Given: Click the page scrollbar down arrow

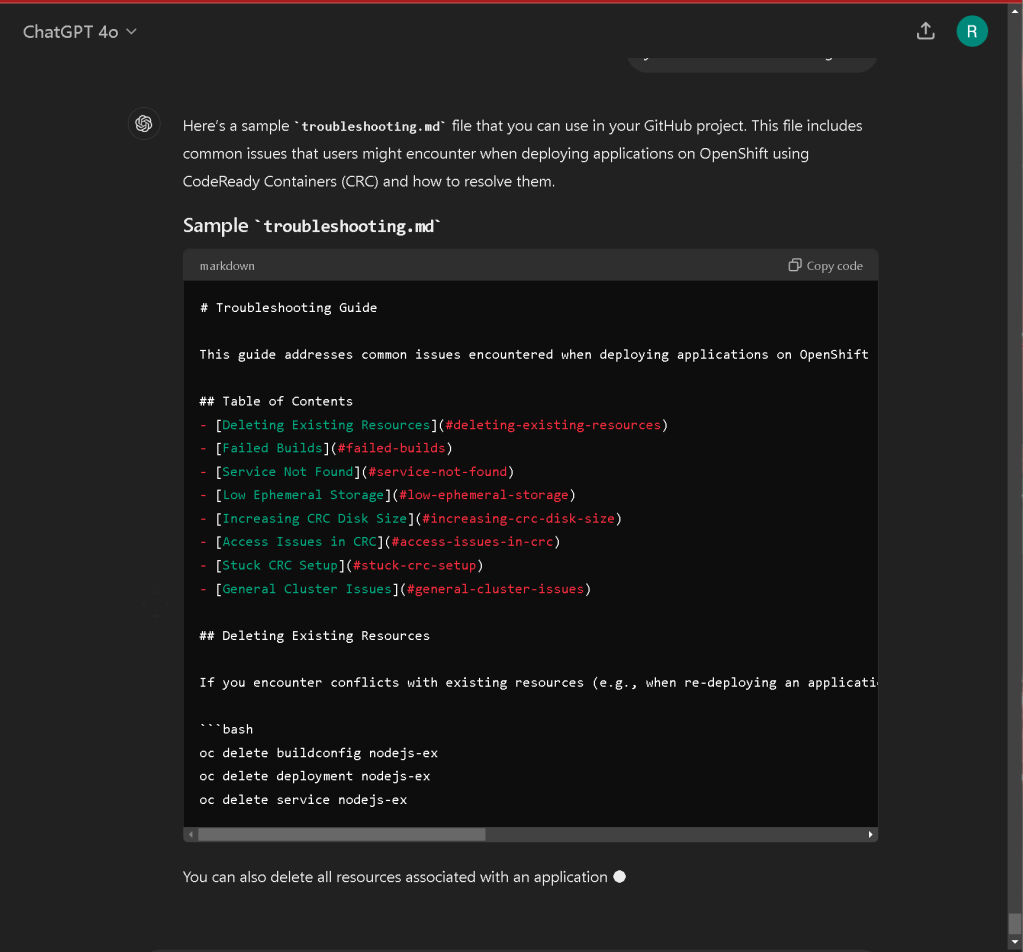Looking at the screenshot, I should (1015, 942).
